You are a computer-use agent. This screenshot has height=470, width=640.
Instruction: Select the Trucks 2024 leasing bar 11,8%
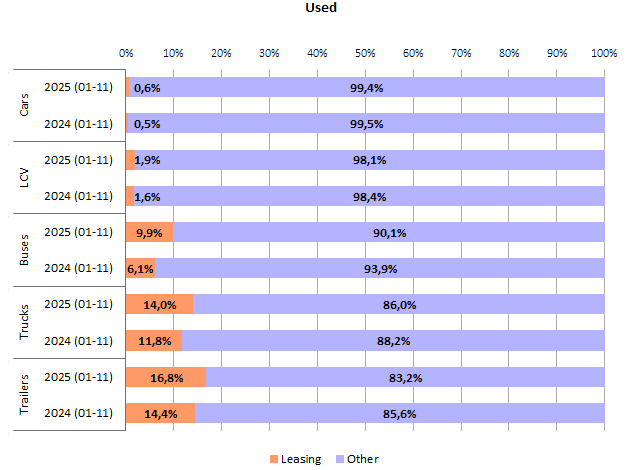pos(154,341)
